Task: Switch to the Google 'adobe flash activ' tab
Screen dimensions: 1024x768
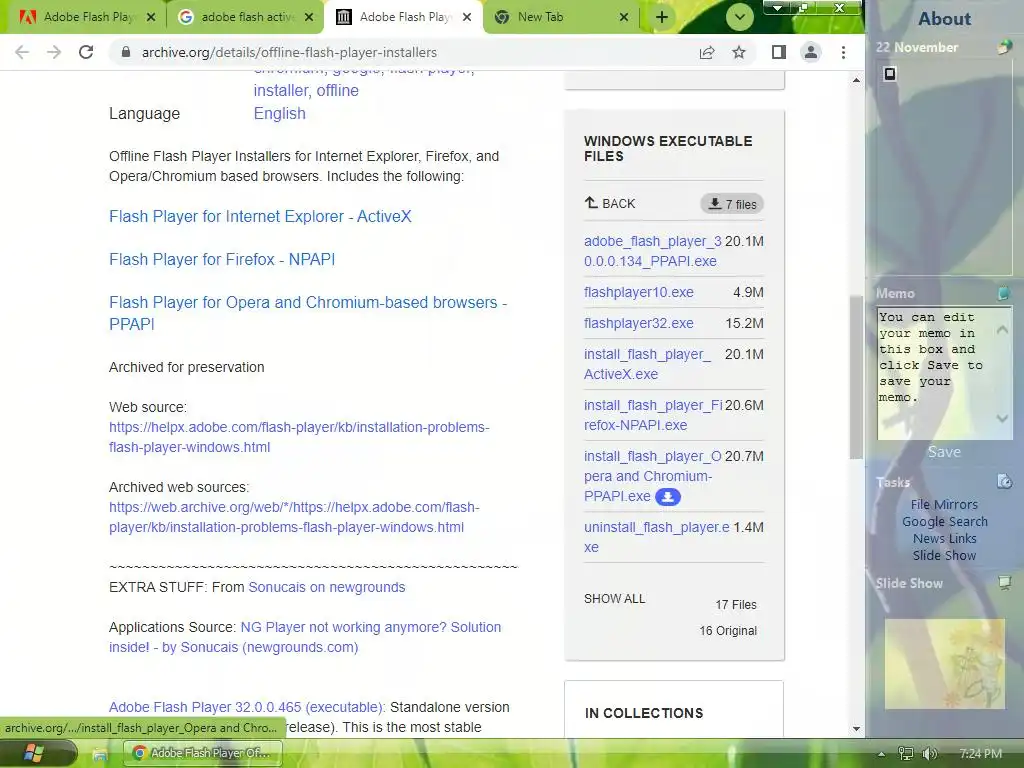Action: click(x=246, y=17)
